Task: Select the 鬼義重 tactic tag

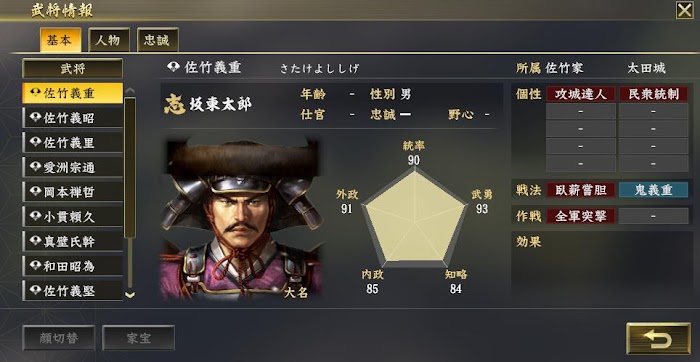Action: [653, 191]
